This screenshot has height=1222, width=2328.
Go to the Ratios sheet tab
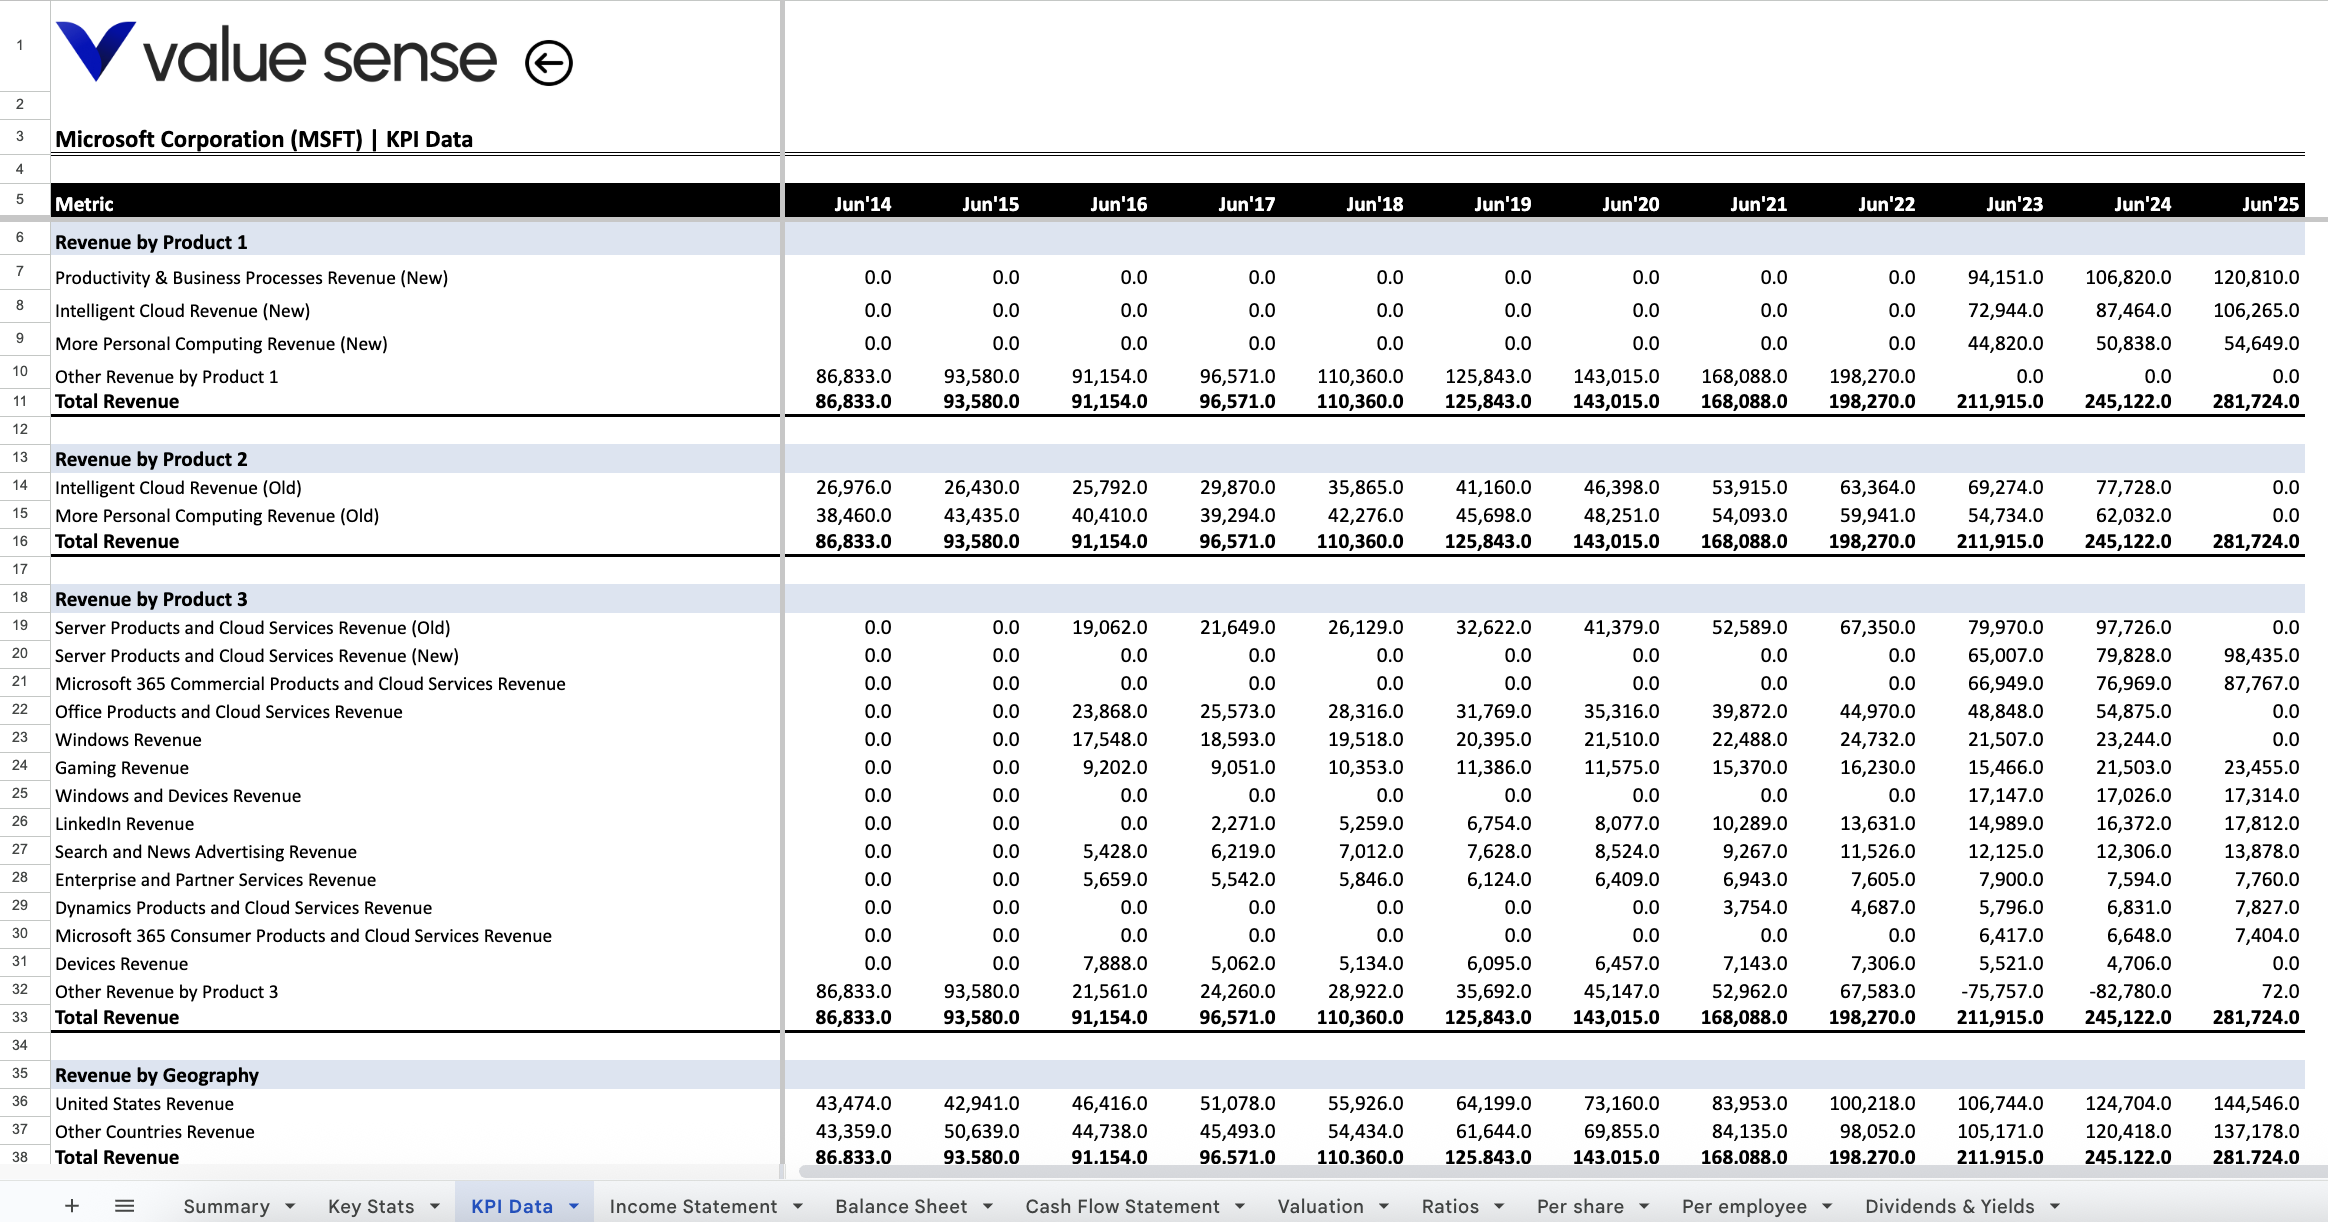[x=1450, y=1206]
